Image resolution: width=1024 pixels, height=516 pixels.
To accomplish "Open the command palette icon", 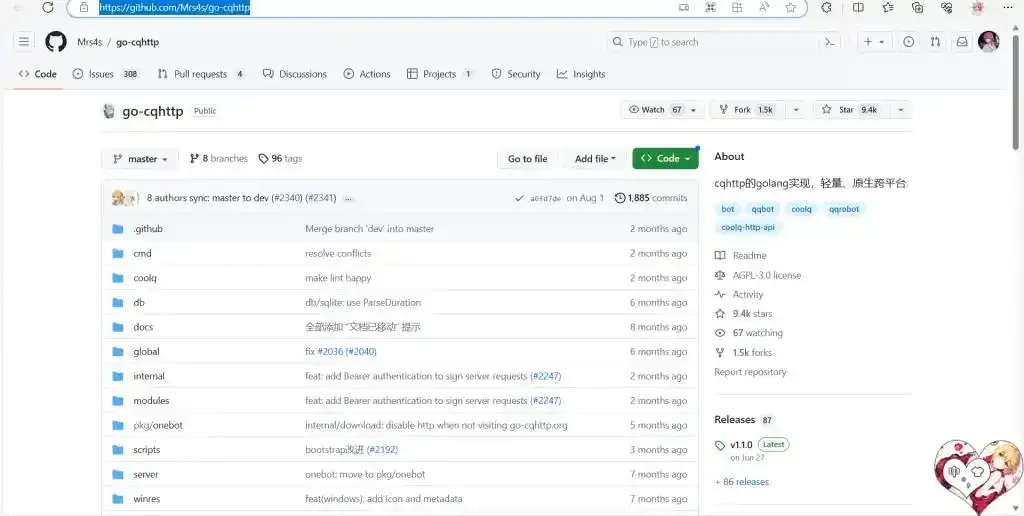I will 829,42.
